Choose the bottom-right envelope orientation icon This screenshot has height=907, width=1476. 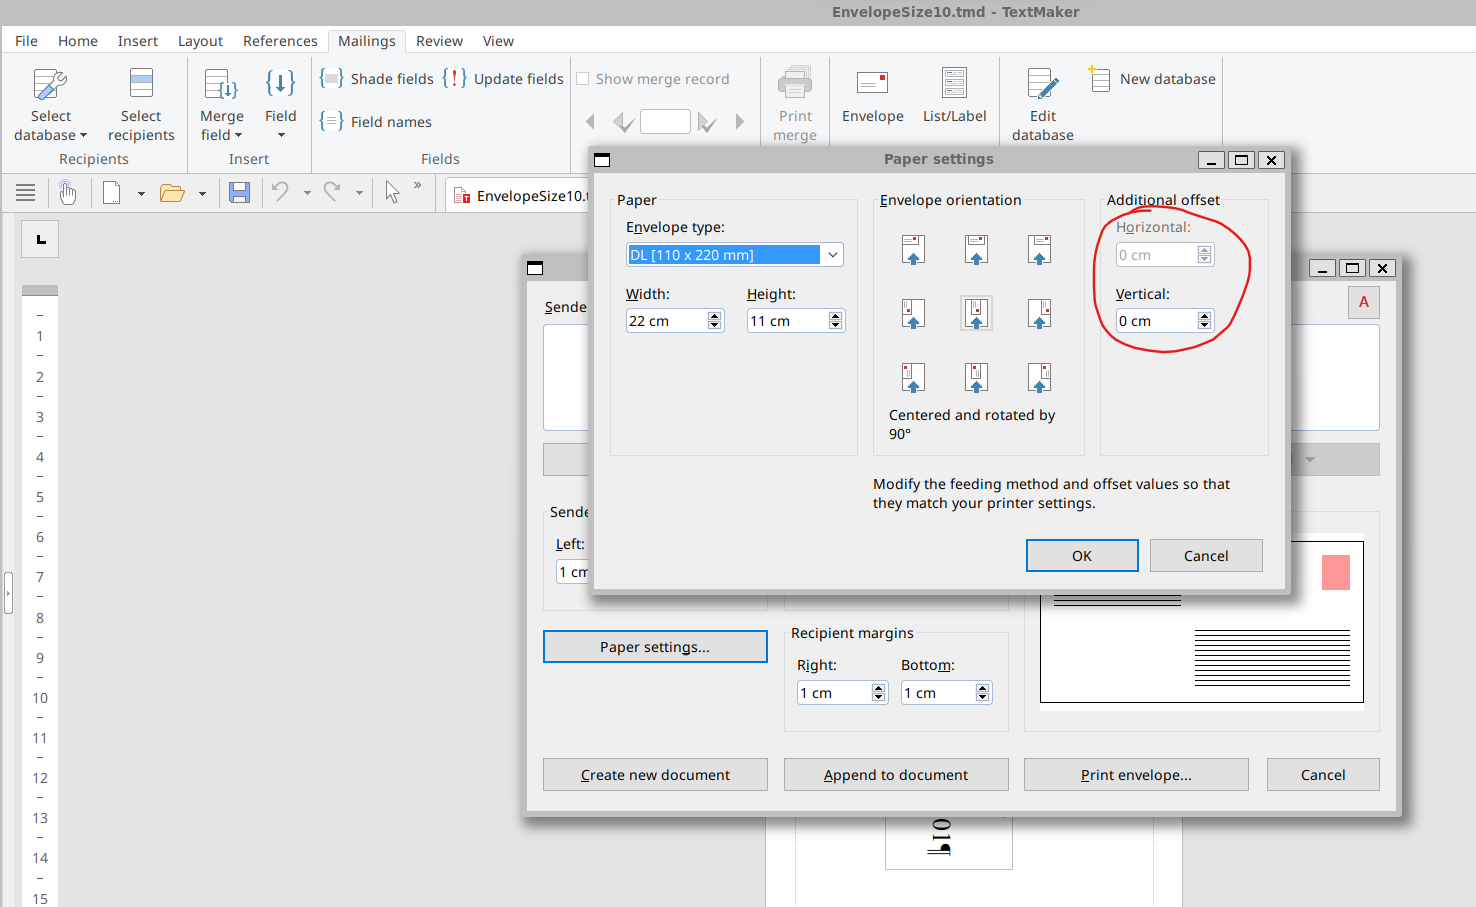(1039, 377)
